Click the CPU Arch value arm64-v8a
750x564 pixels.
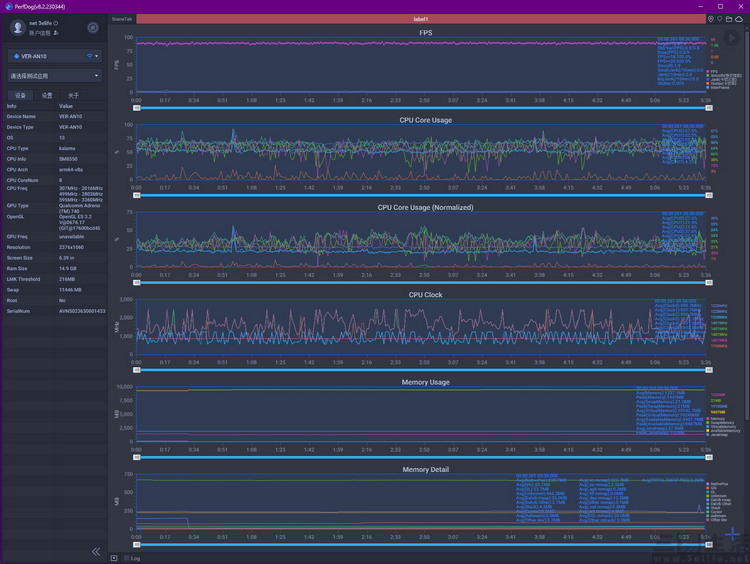tap(70, 169)
